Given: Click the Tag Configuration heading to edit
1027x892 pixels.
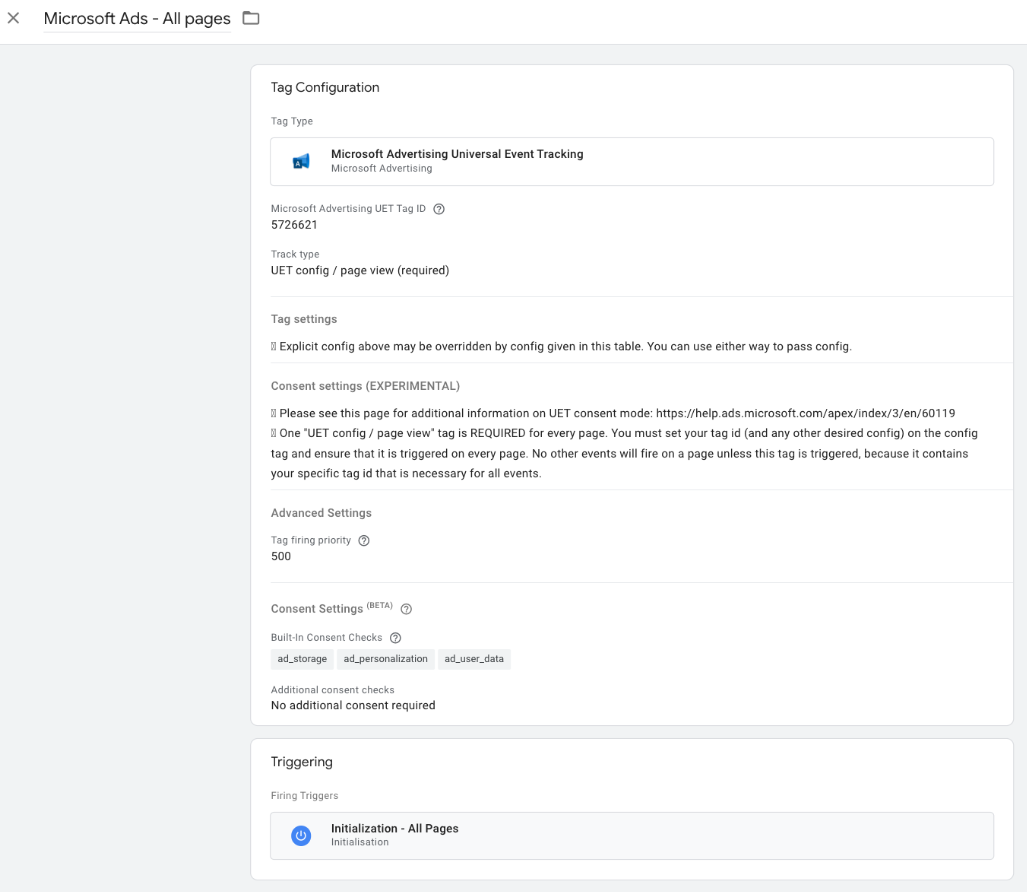Looking at the screenshot, I should 325,88.
